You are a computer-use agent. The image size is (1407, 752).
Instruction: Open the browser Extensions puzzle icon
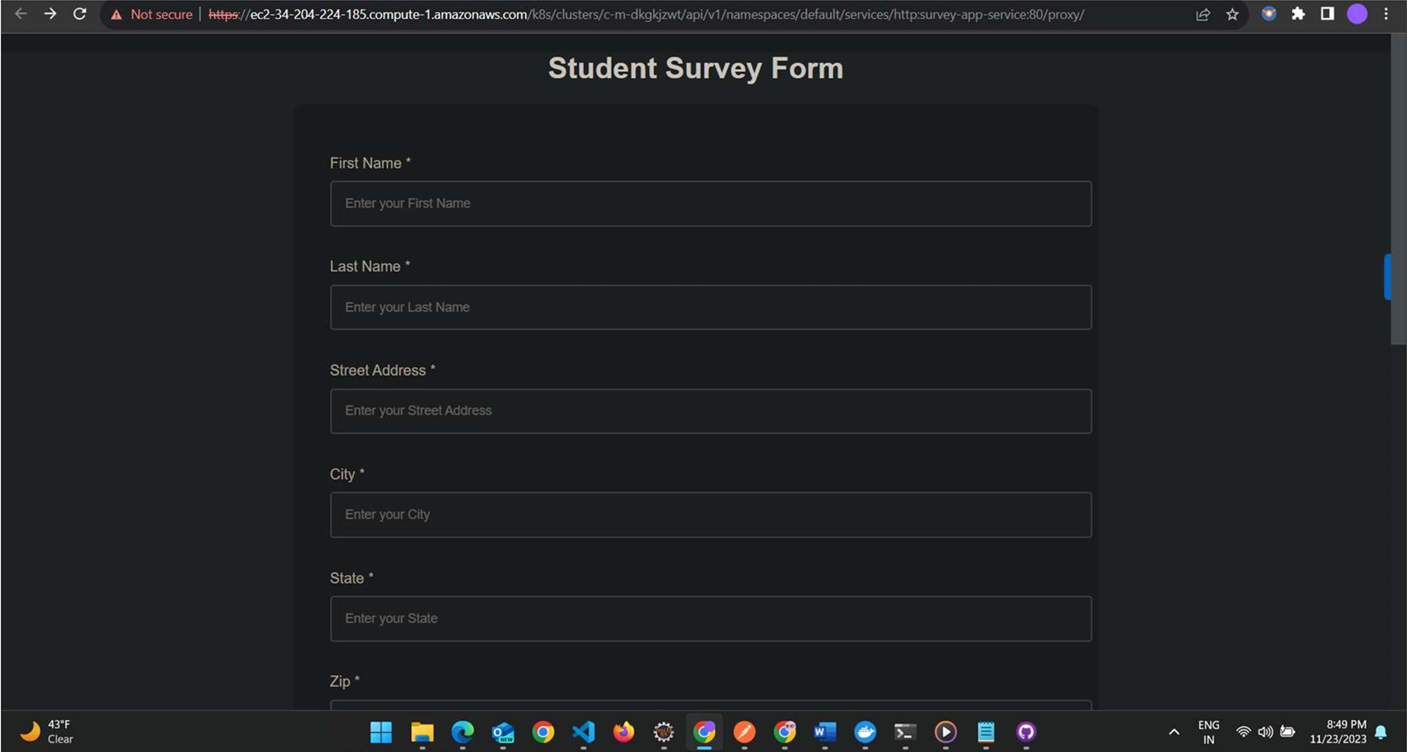coord(1298,14)
